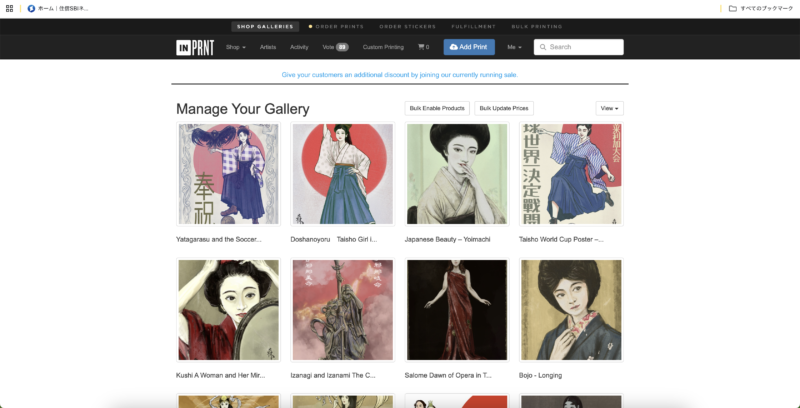This screenshot has width=800, height=408.
Task: Open Custom Printing page
Action: (383, 47)
